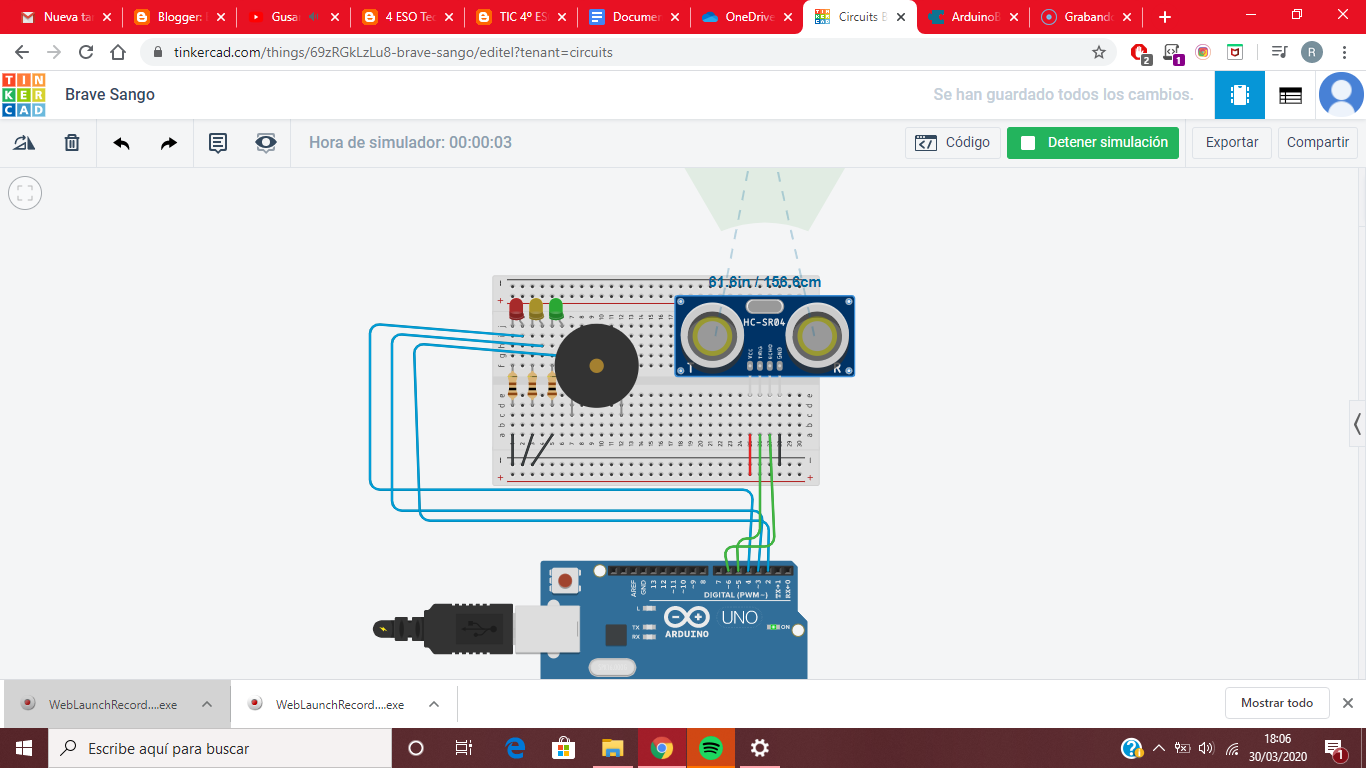
Task: Click the Exportar button
Action: [1232, 143]
